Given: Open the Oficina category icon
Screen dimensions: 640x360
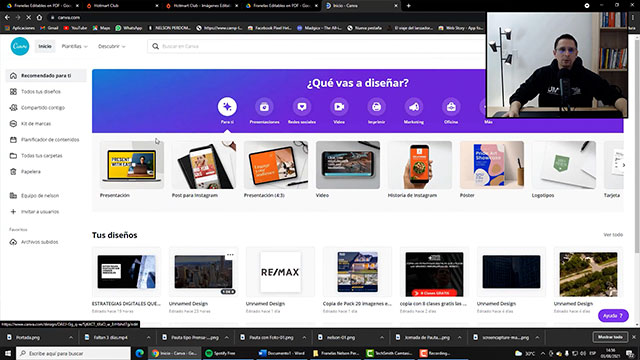Looking at the screenshot, I should 451,107.
